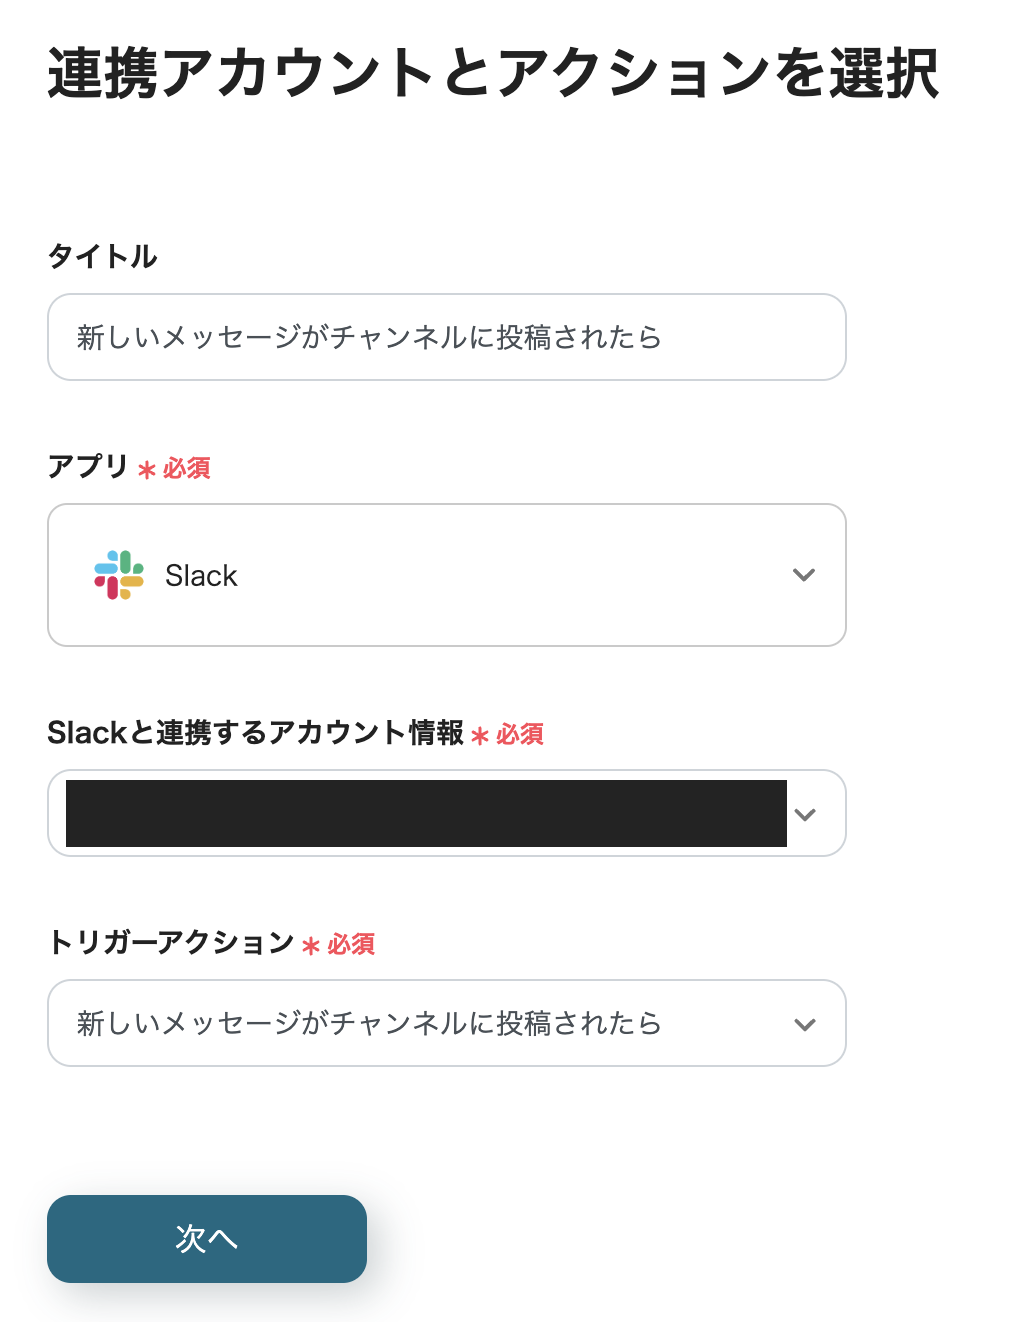Click the trigger action selected value text
This screenshot has width=1022, height=1322.
tap(369, 1023)
